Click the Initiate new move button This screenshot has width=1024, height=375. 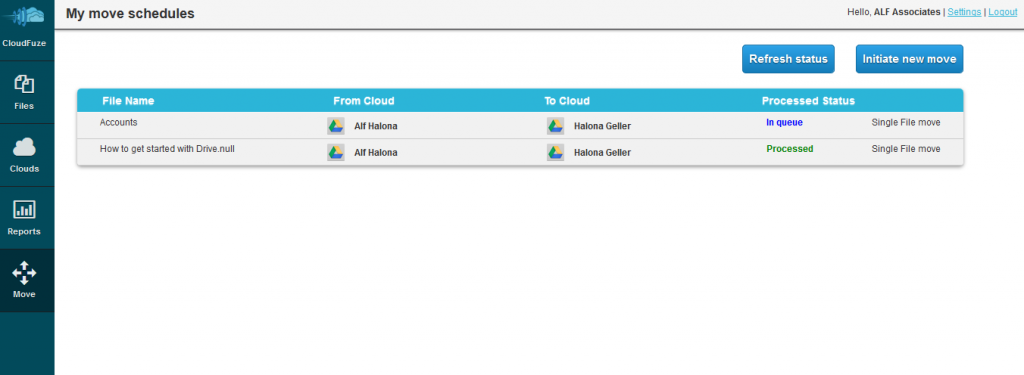tap(909, 59)
